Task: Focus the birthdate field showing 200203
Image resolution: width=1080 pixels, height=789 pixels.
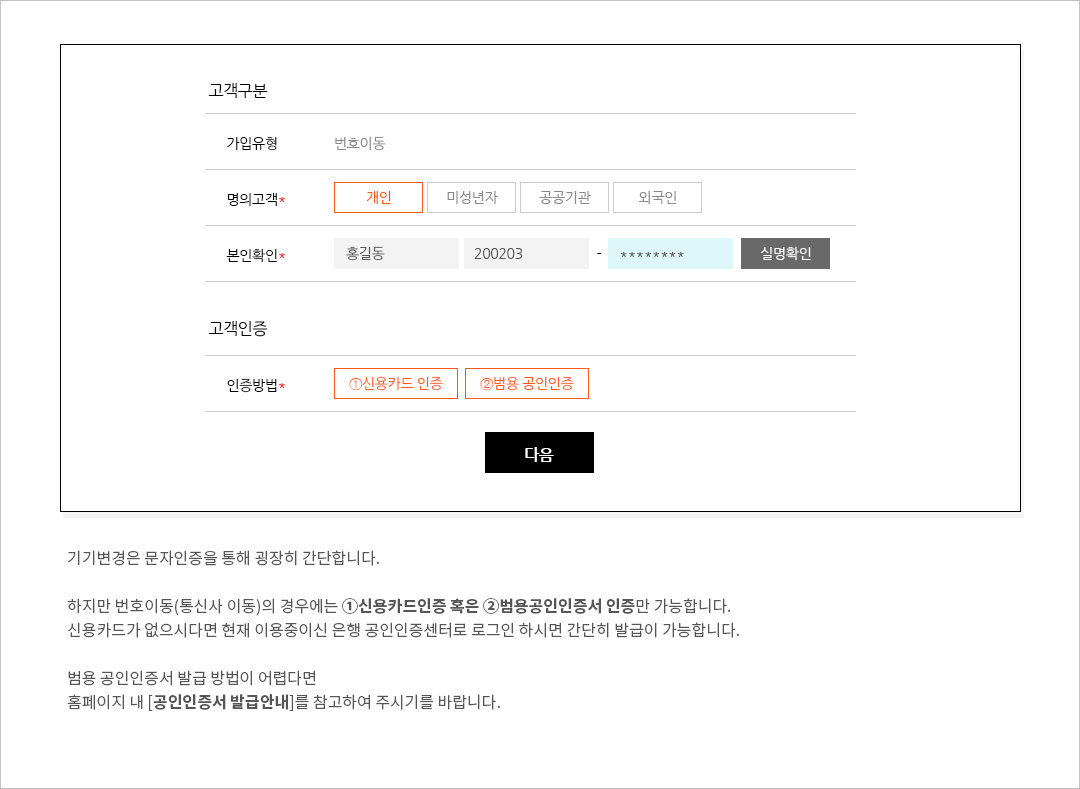Action: pos(526,254)
